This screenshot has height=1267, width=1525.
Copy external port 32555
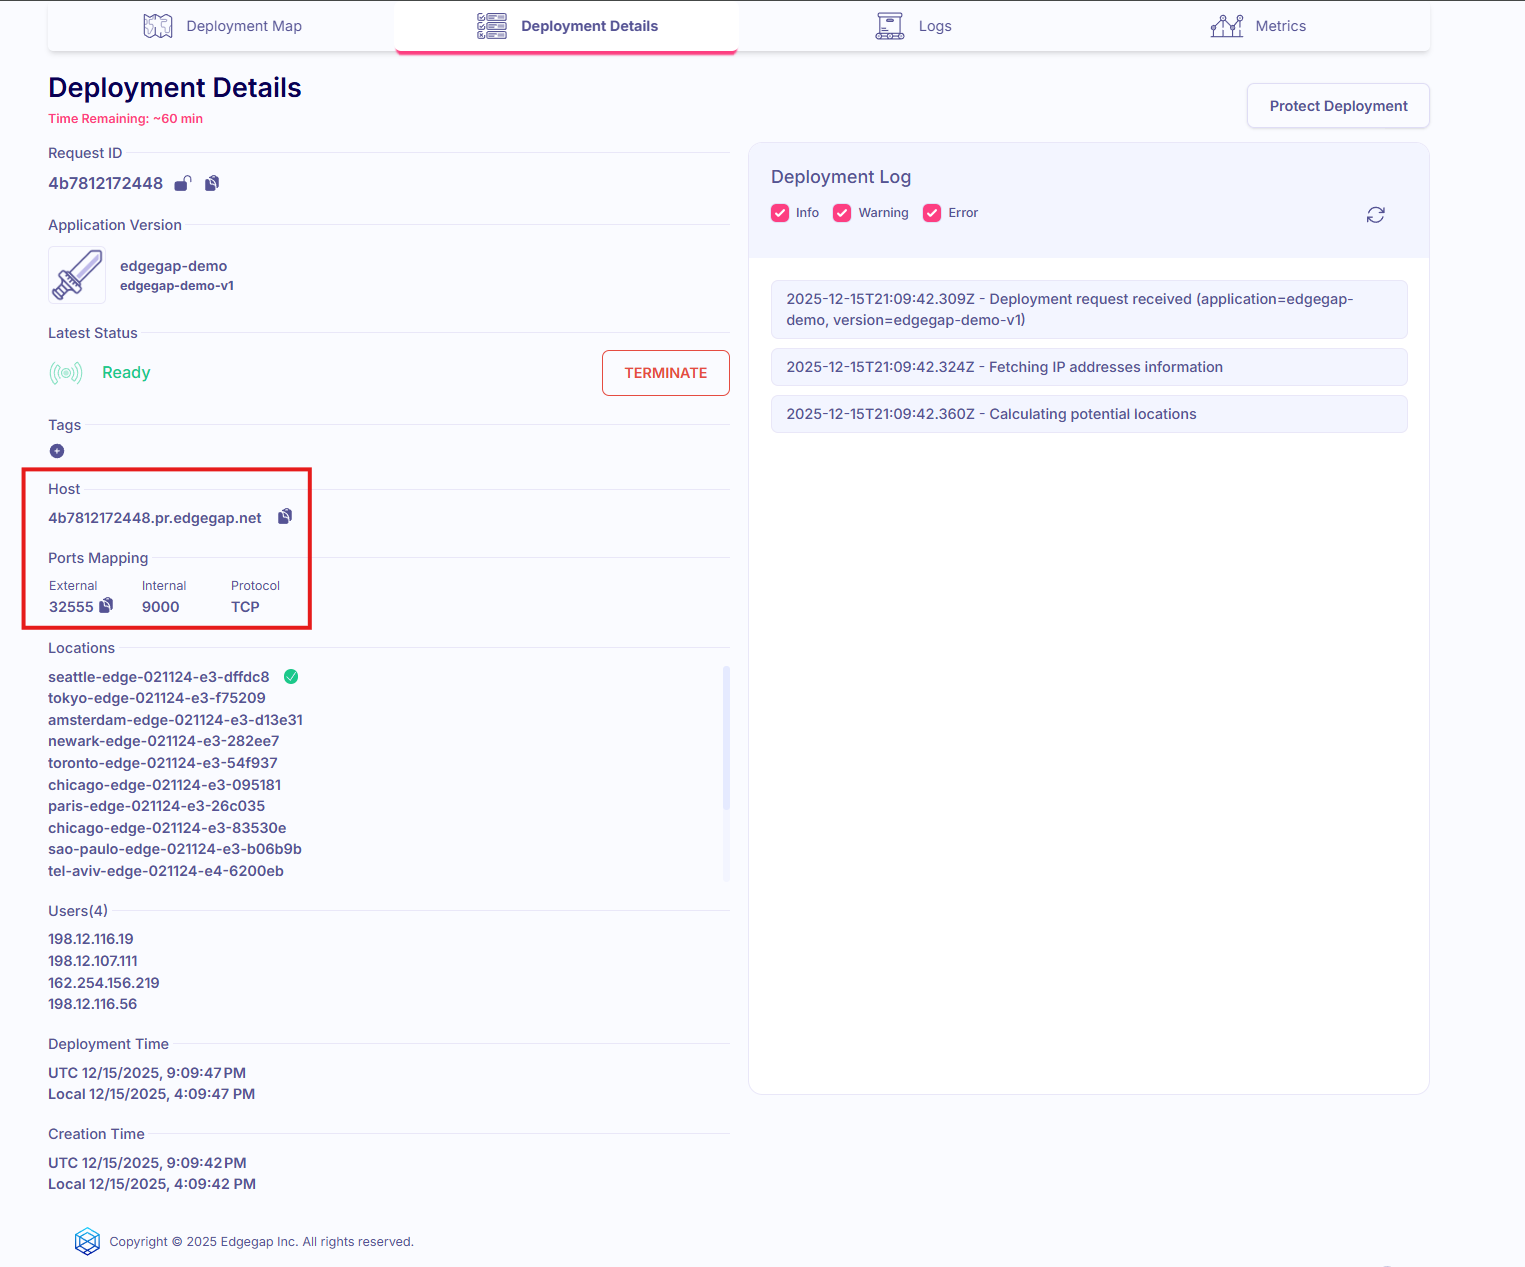point(106,606)
